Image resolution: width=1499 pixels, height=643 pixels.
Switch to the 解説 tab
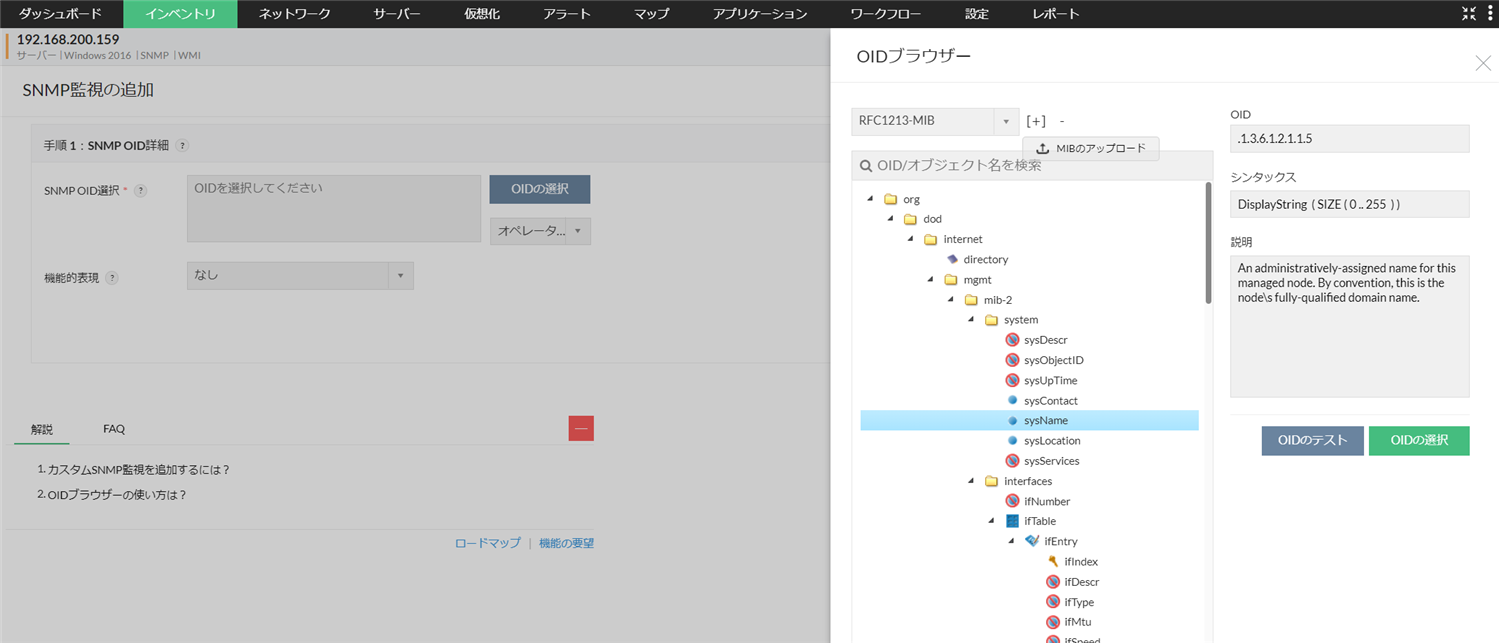click(x=42, y=429)
